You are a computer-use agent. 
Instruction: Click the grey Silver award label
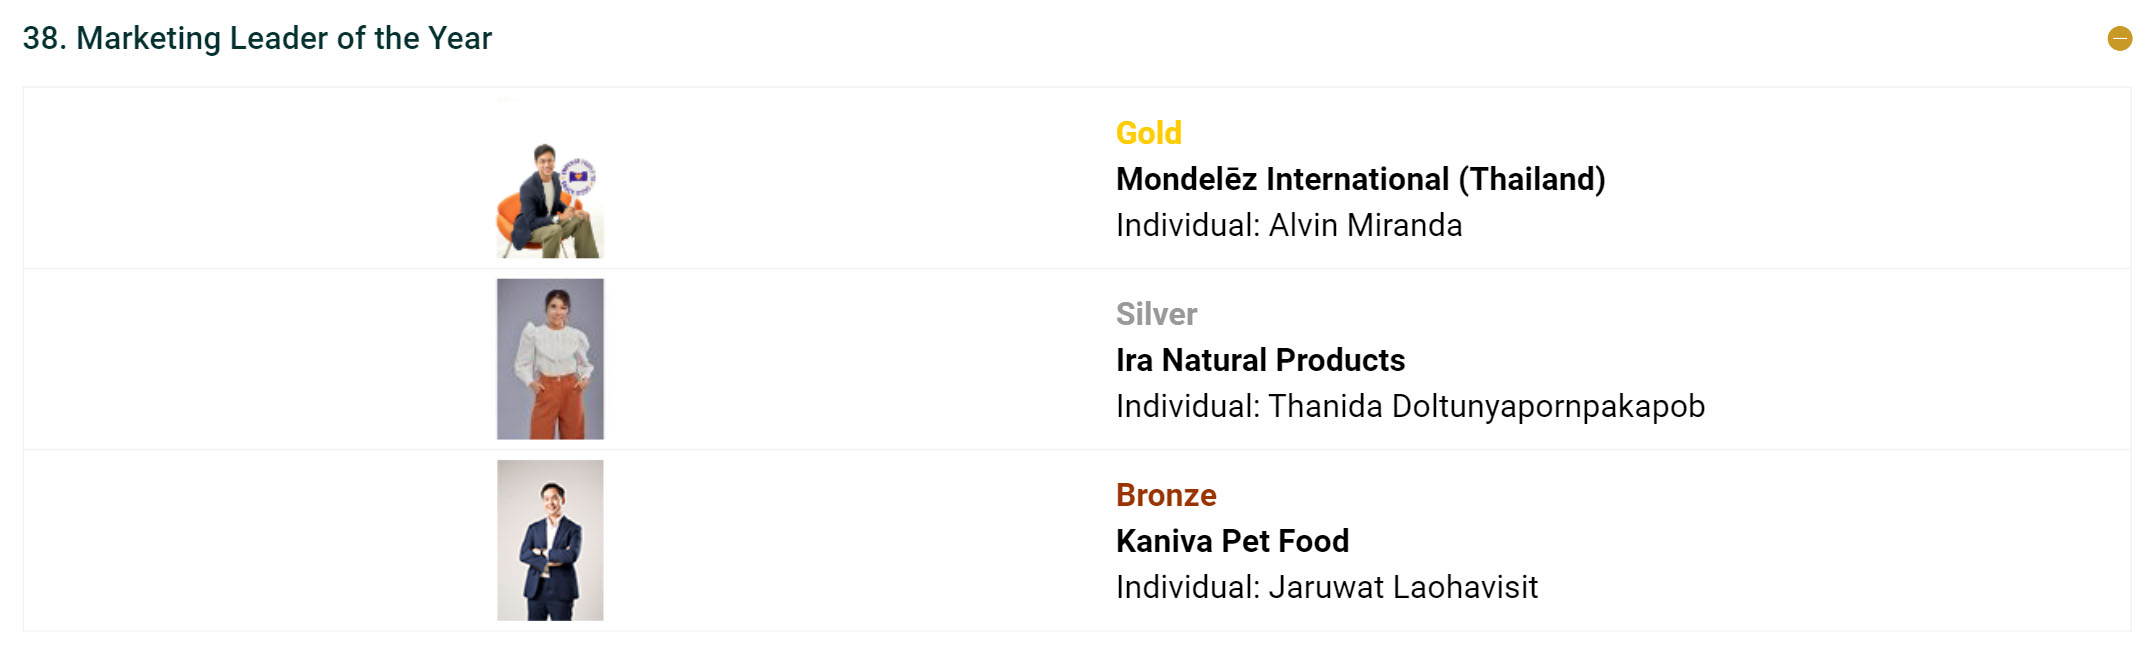point(1156,314)
